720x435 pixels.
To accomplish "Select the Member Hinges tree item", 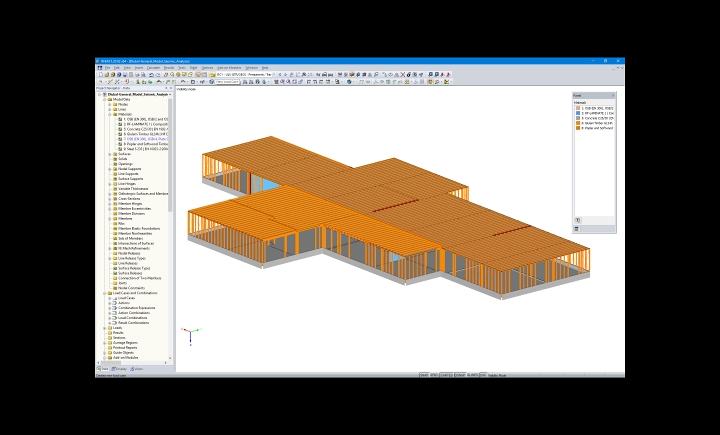I will pyautogui.click(x=130, y=203).
